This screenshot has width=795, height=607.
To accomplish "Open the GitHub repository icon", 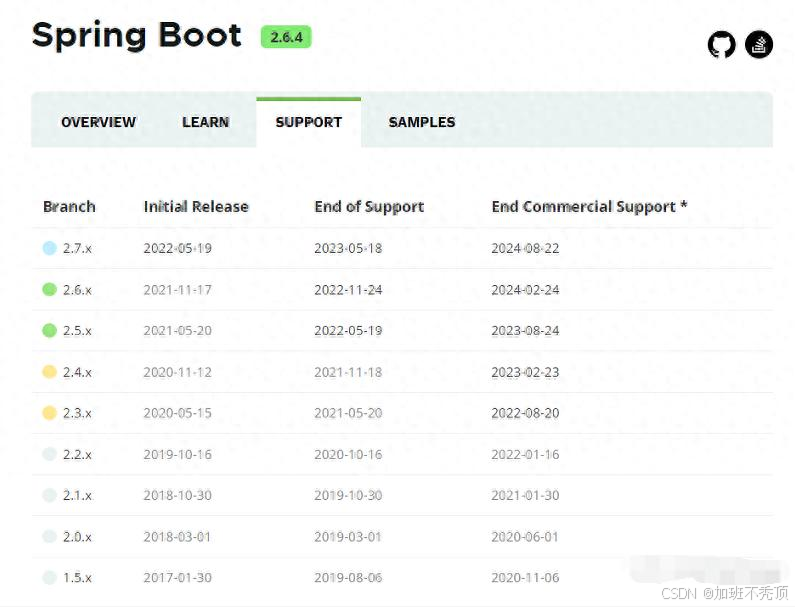I will 721,44.
